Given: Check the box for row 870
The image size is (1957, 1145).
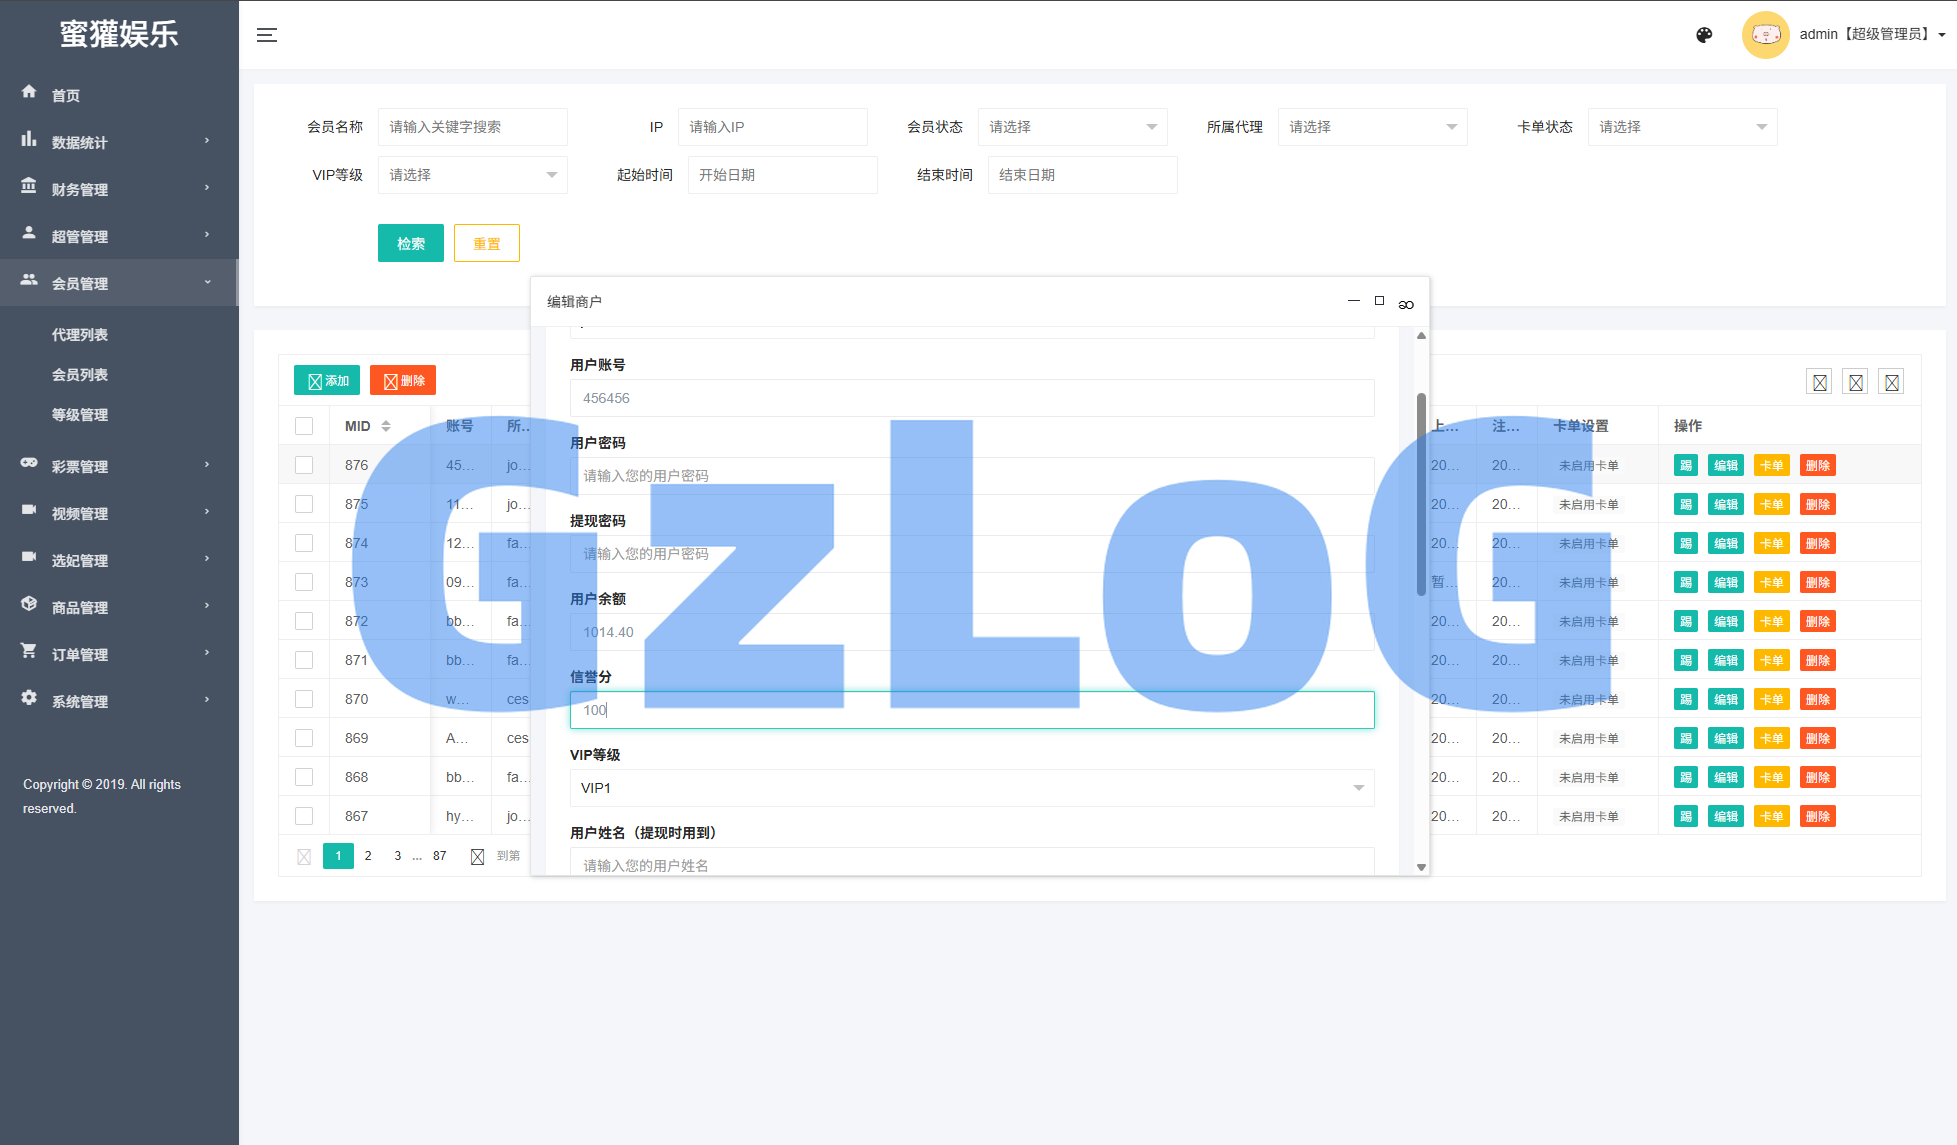Looking at the screenshot, I should [x=304, y=699].
